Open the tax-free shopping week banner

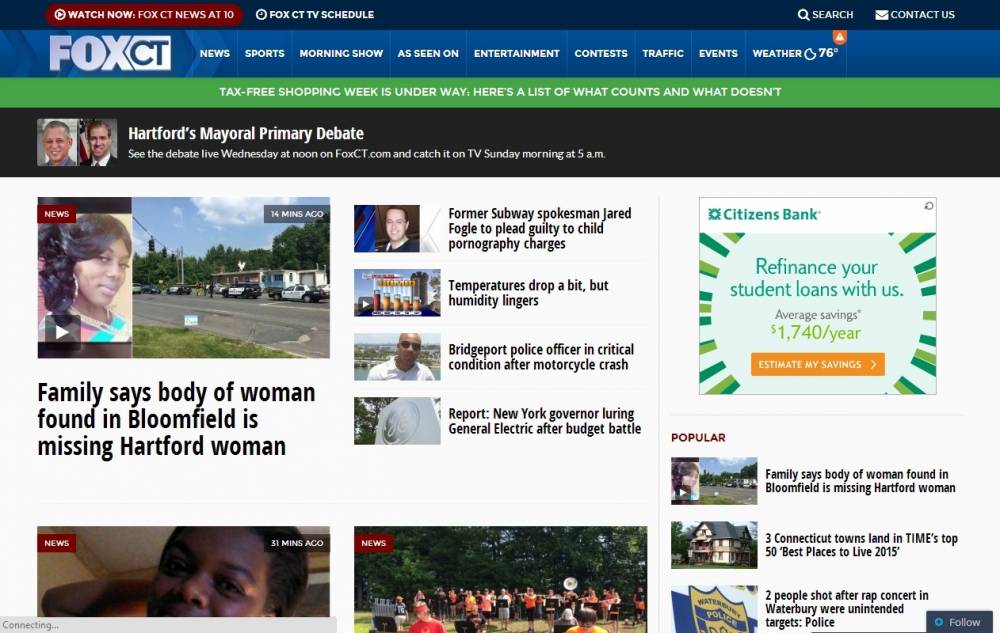[500, 92]
